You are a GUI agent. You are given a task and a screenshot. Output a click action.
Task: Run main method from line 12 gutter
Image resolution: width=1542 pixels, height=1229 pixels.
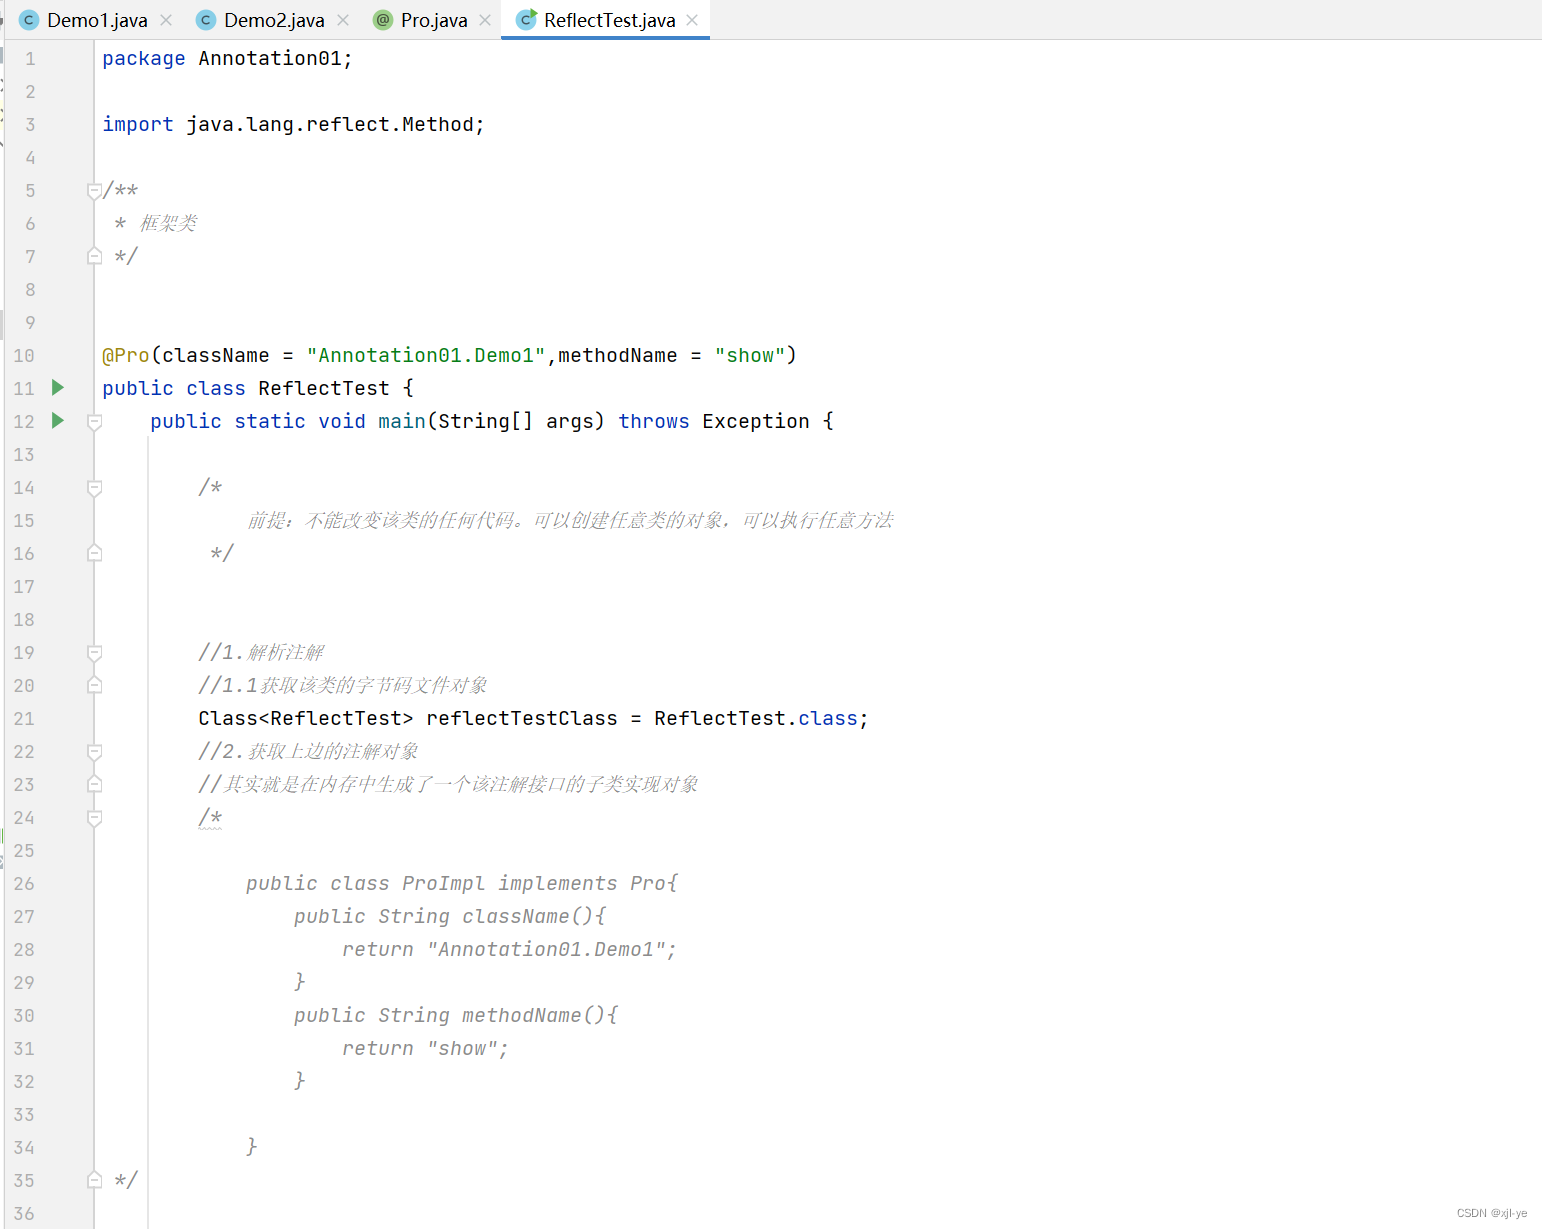coord(58,420)
